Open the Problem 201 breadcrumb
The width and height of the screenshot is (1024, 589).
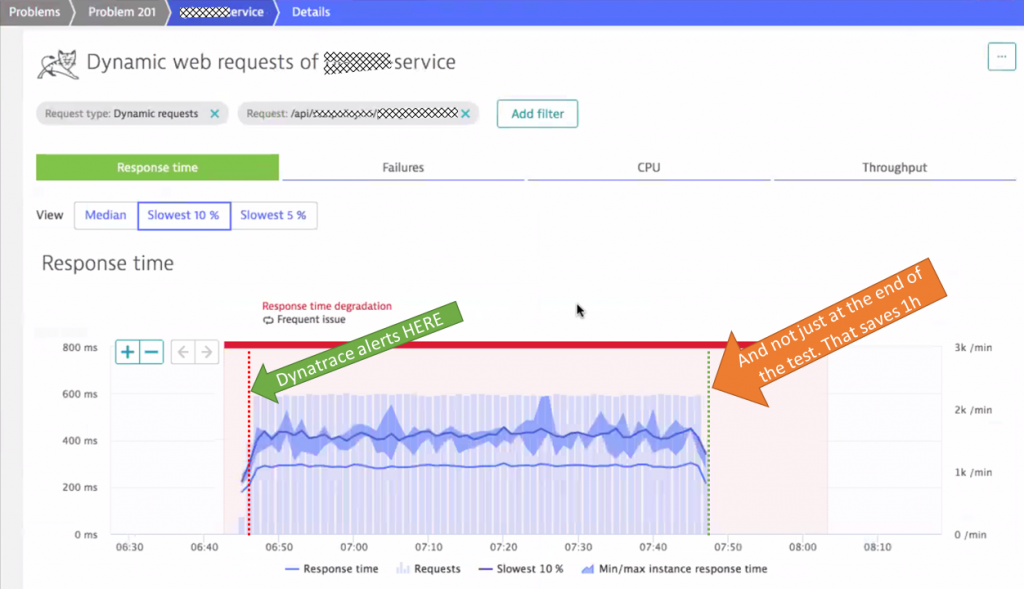tap(120, 12)
